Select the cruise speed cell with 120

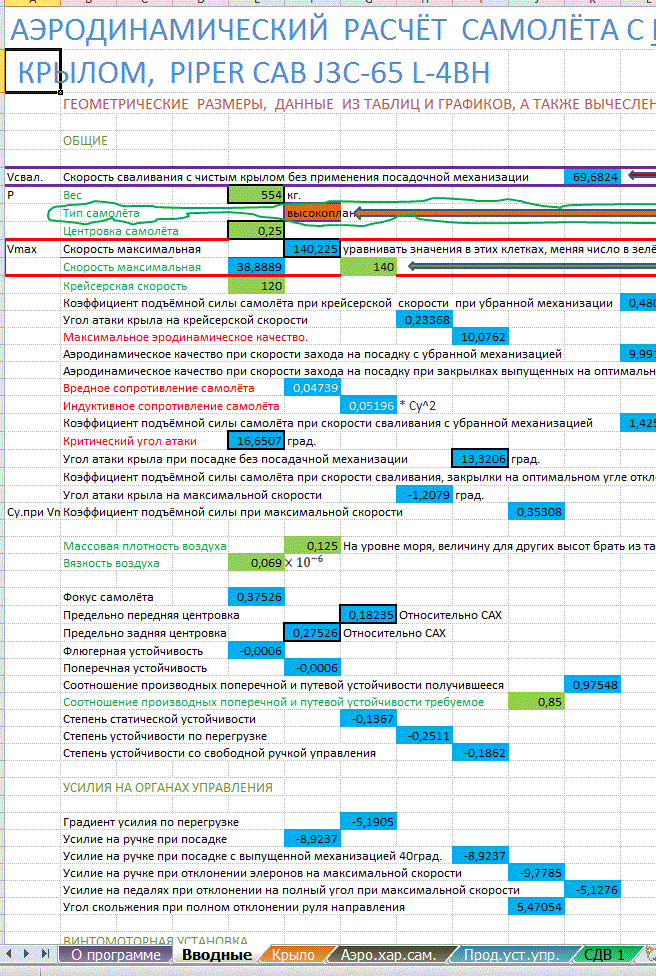click(257, 285)
